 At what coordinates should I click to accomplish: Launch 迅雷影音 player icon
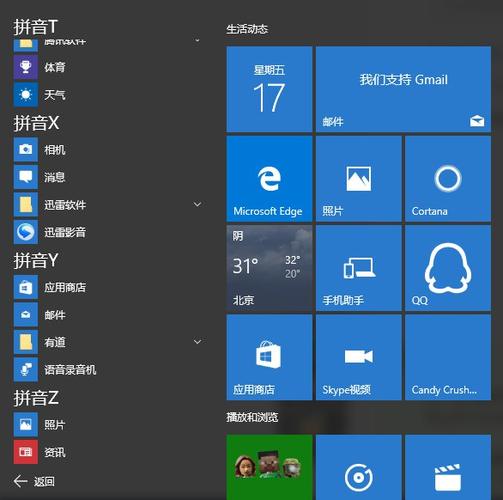tap(26, 232)
